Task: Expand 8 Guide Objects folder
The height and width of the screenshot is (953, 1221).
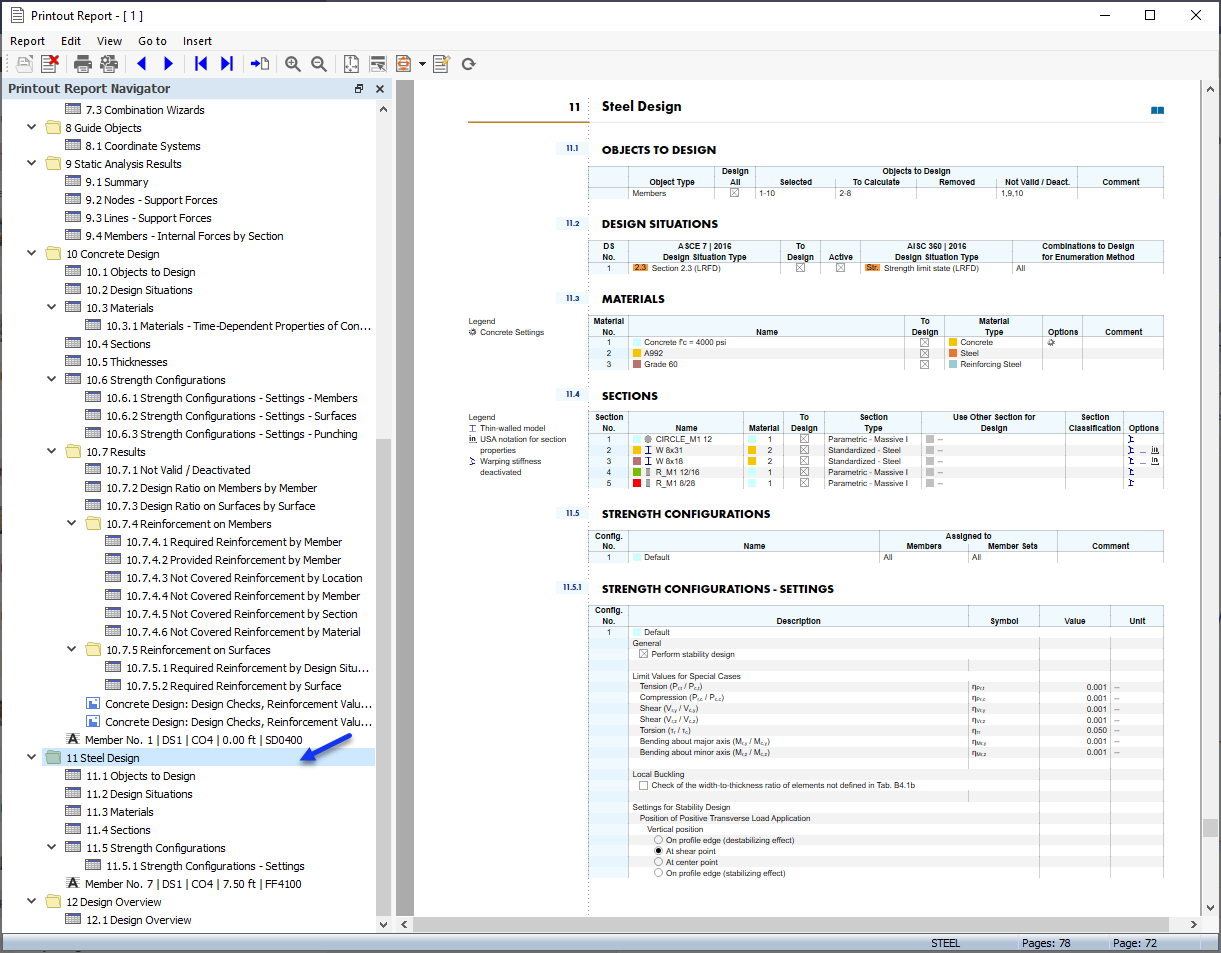Action: point(31,127)
